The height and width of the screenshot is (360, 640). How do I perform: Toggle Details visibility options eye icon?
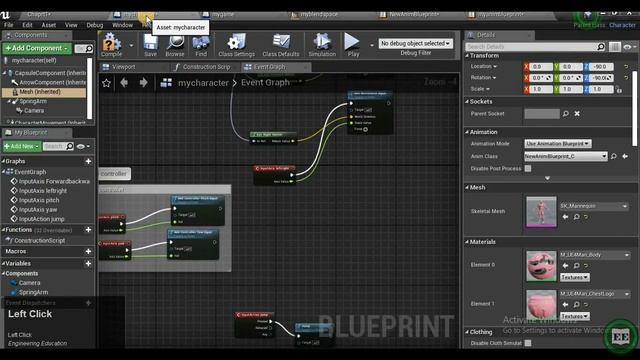click(x=629, y=47)
